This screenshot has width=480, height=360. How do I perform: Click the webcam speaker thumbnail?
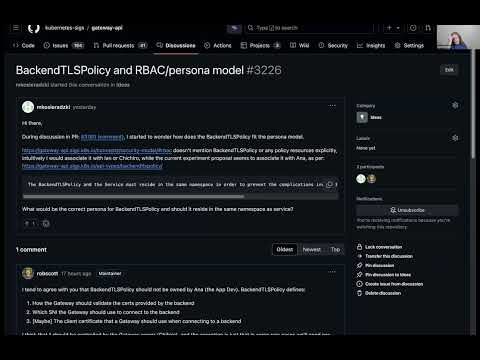point(458,37)
